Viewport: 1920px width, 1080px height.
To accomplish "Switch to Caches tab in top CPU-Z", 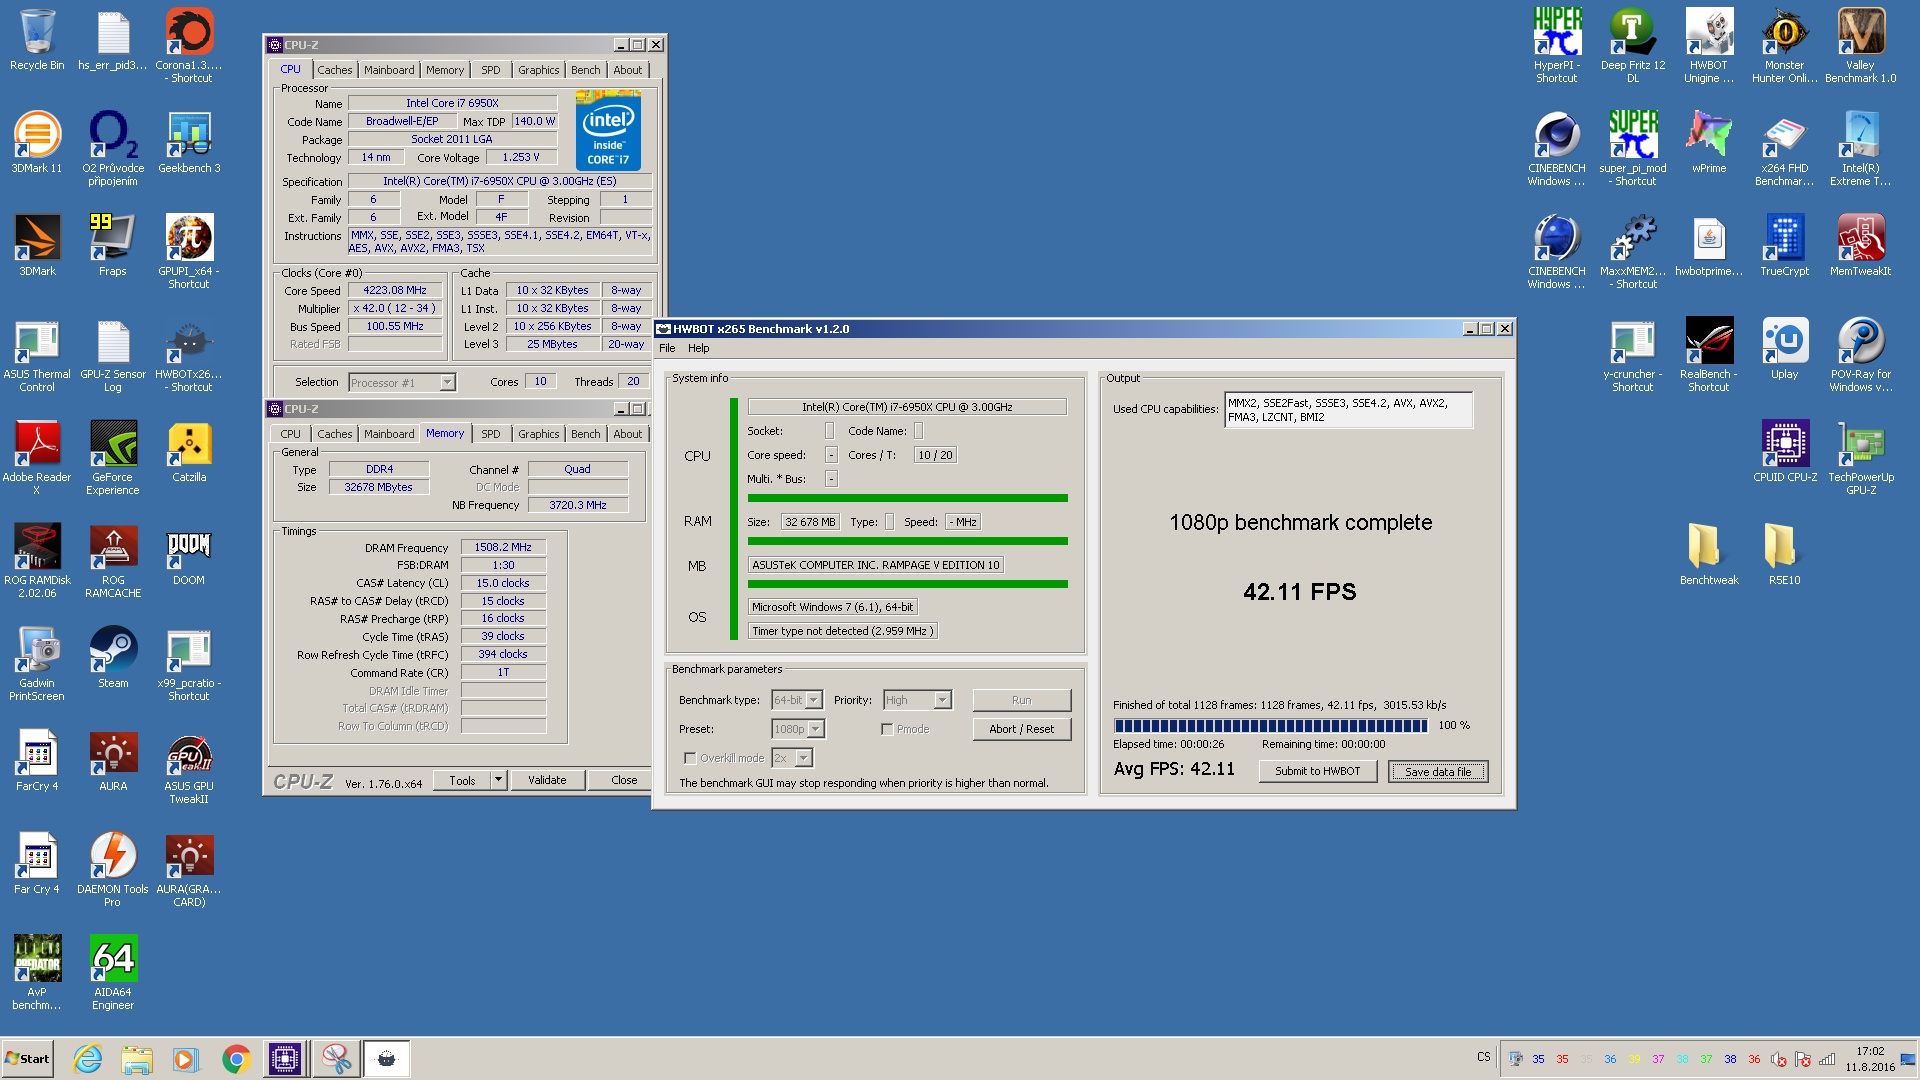I will point(334,70).
